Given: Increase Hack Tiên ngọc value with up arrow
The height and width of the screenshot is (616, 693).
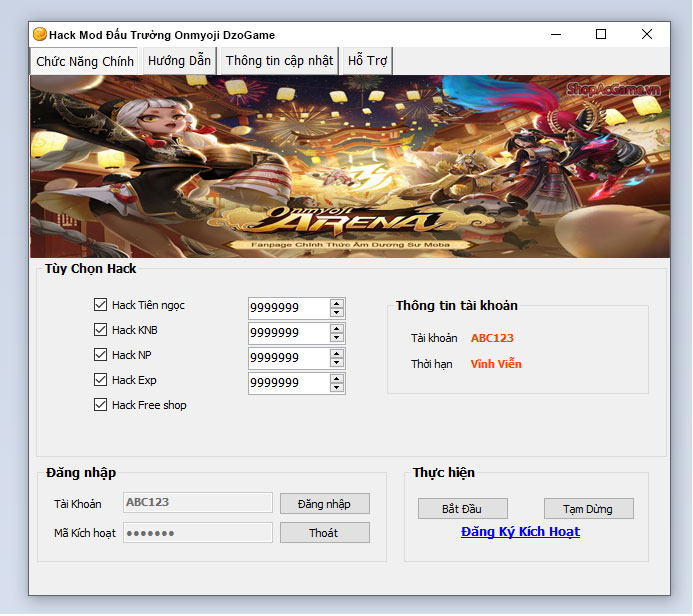Looking at the screenshot, I should pyautogui.click(x=337, y=304).
